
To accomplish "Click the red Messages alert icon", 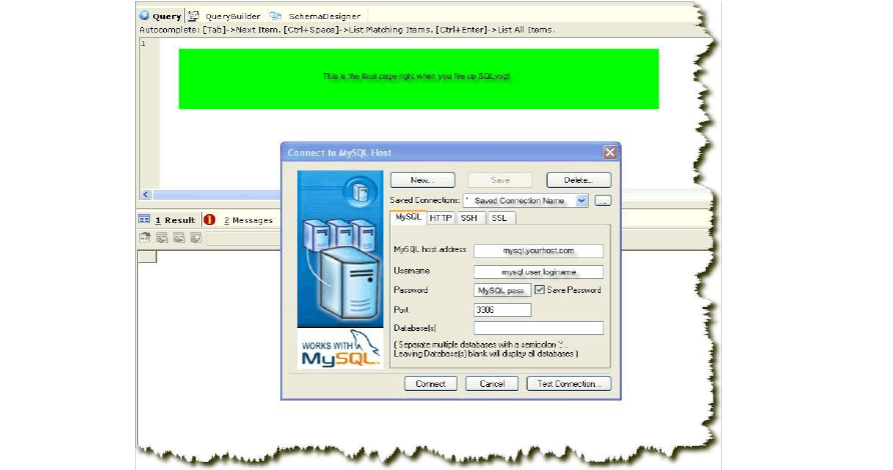I will [209, 219].
